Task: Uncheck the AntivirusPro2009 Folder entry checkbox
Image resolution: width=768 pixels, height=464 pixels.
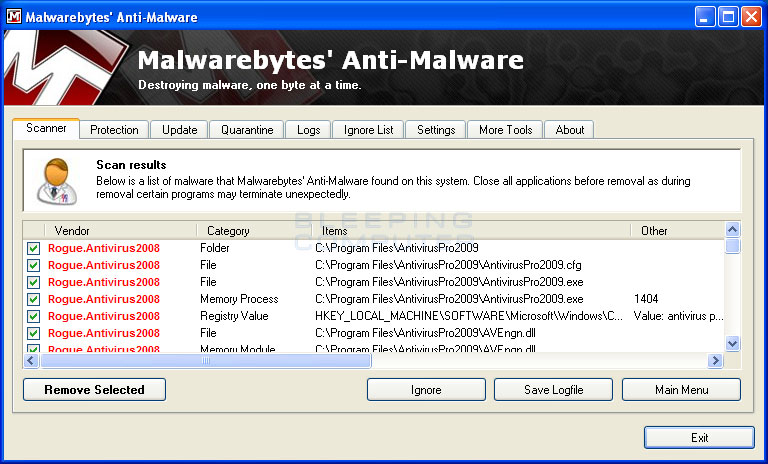Action: (x=33, y=248)
